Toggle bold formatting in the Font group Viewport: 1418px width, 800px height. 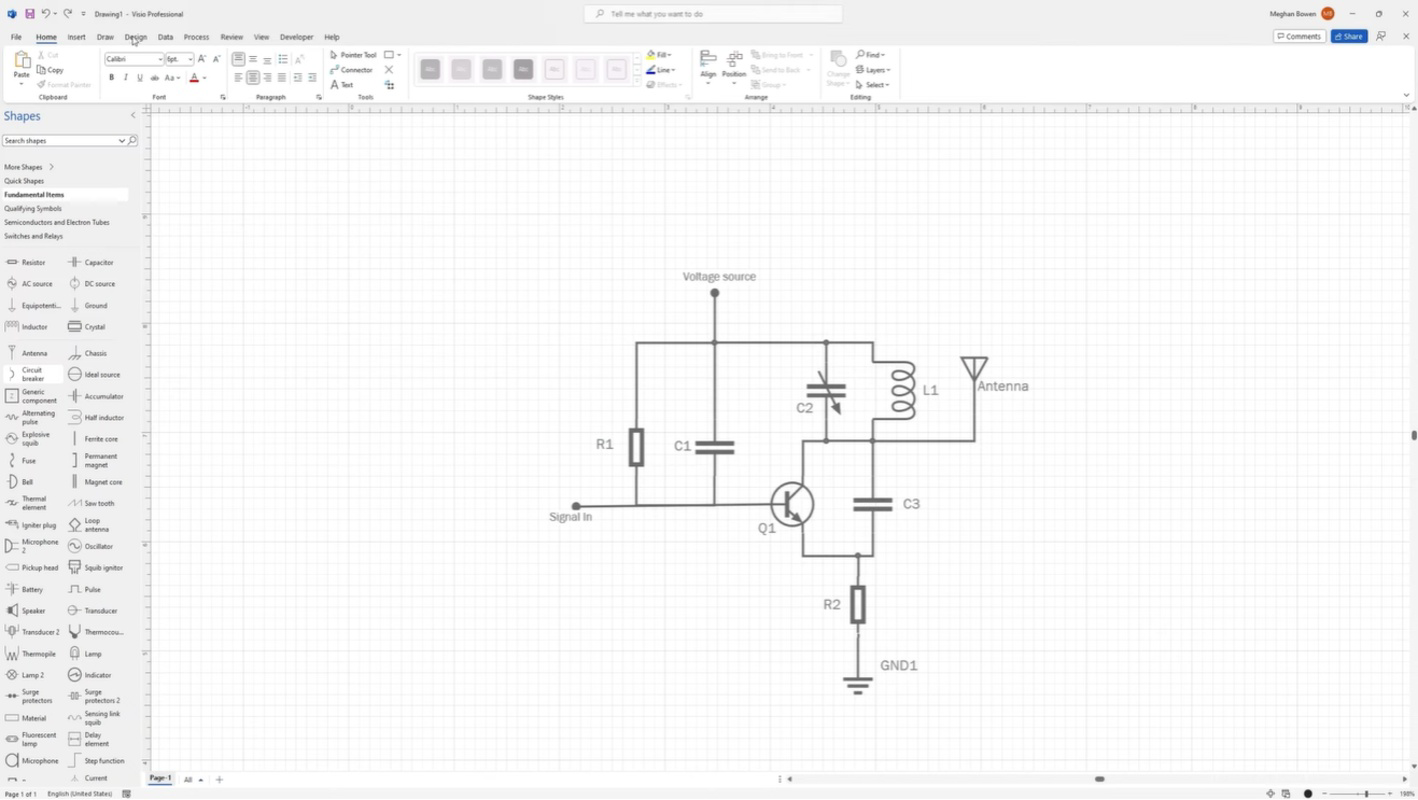112,77
